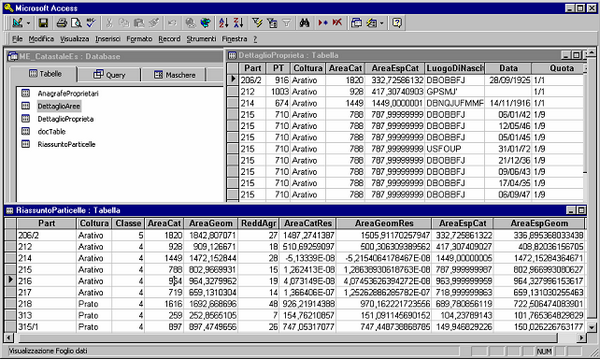Click the New Record icon
Viewport: 600px width, 360px height.
(x=323, y=23)
